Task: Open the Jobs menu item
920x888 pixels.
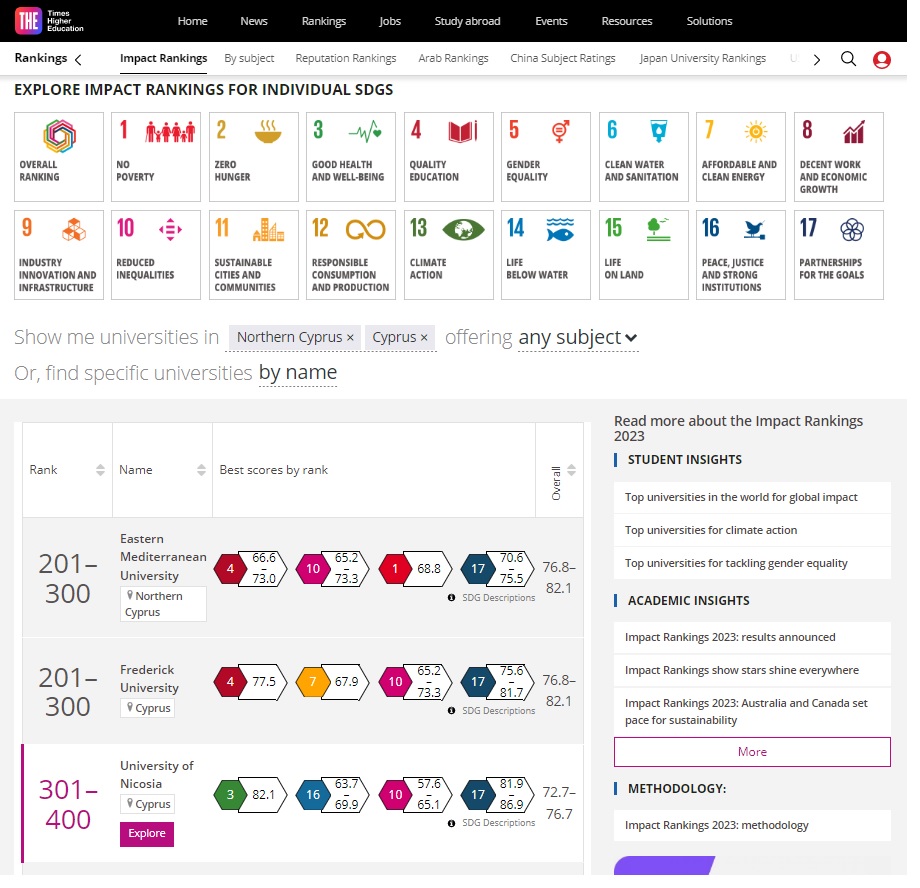Action: coord(390,21)
